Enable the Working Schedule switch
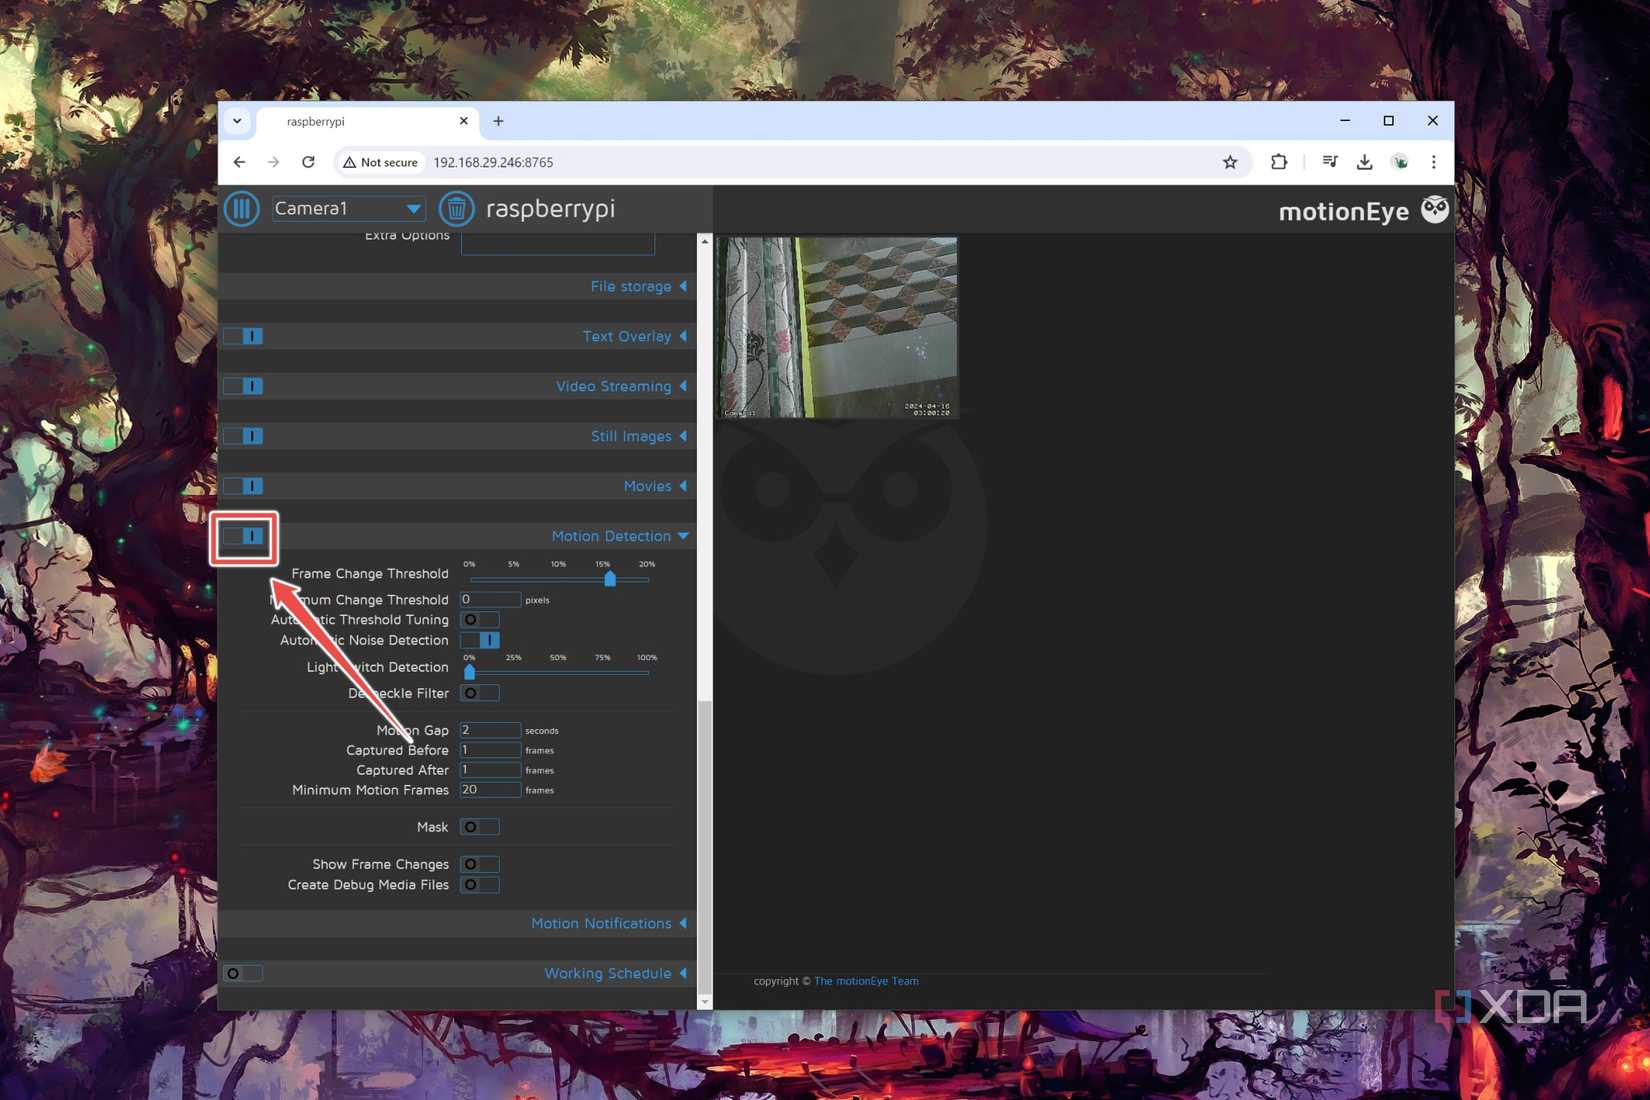Screen dimensions: 1650x1100 243,973
